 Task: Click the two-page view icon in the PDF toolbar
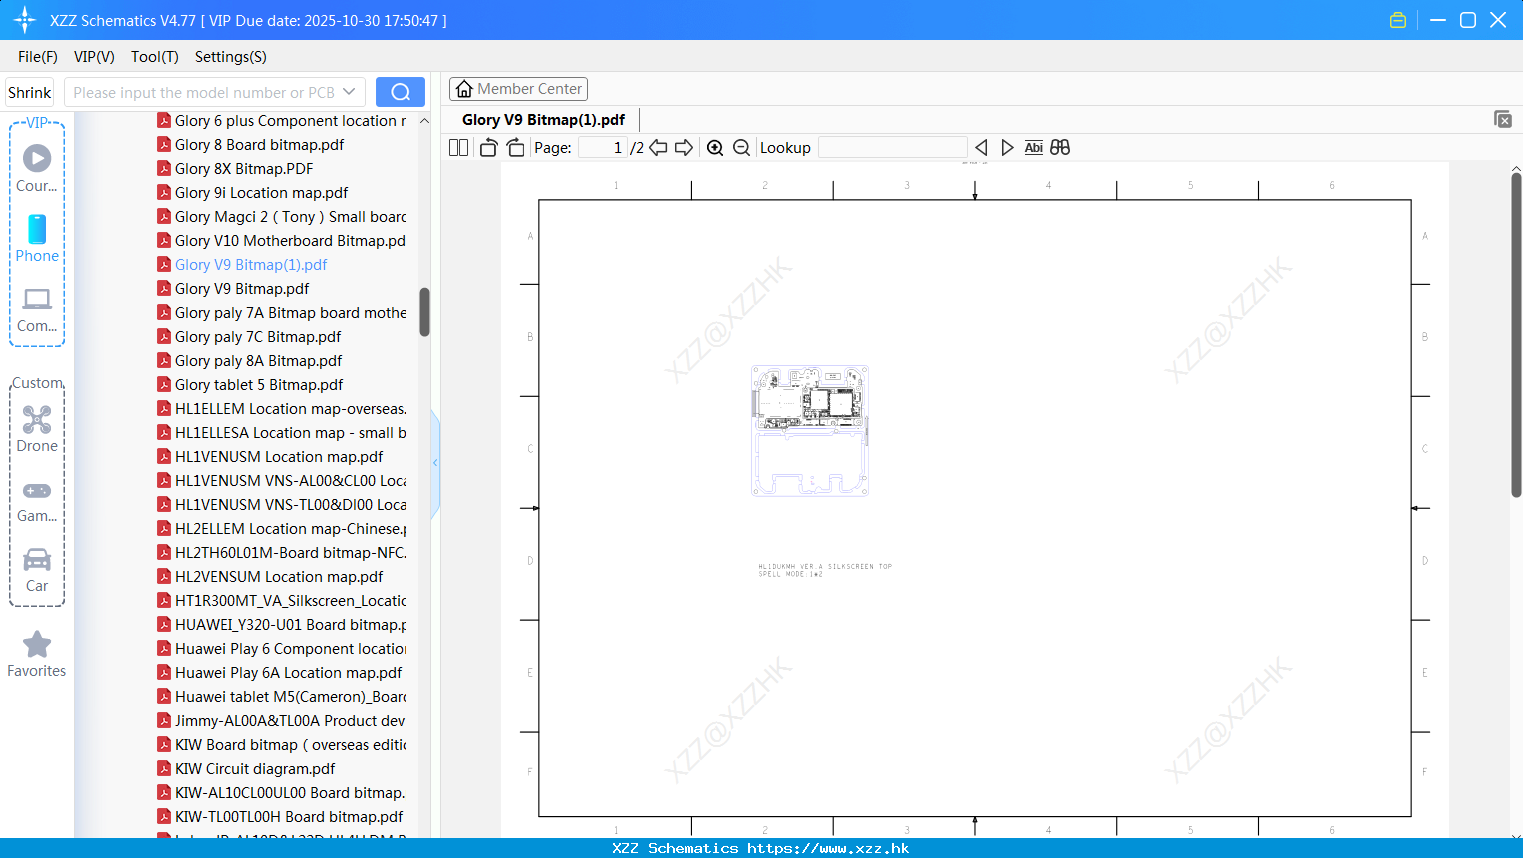tap(458, 148)
